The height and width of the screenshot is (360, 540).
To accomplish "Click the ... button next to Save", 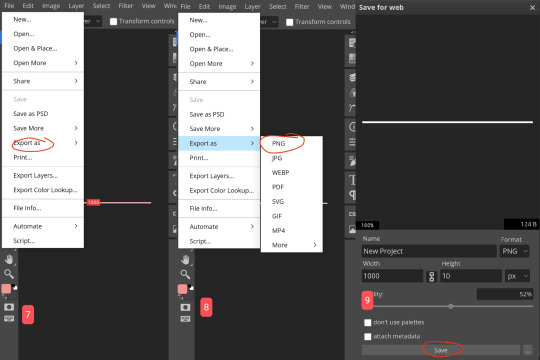I will 528,350.
